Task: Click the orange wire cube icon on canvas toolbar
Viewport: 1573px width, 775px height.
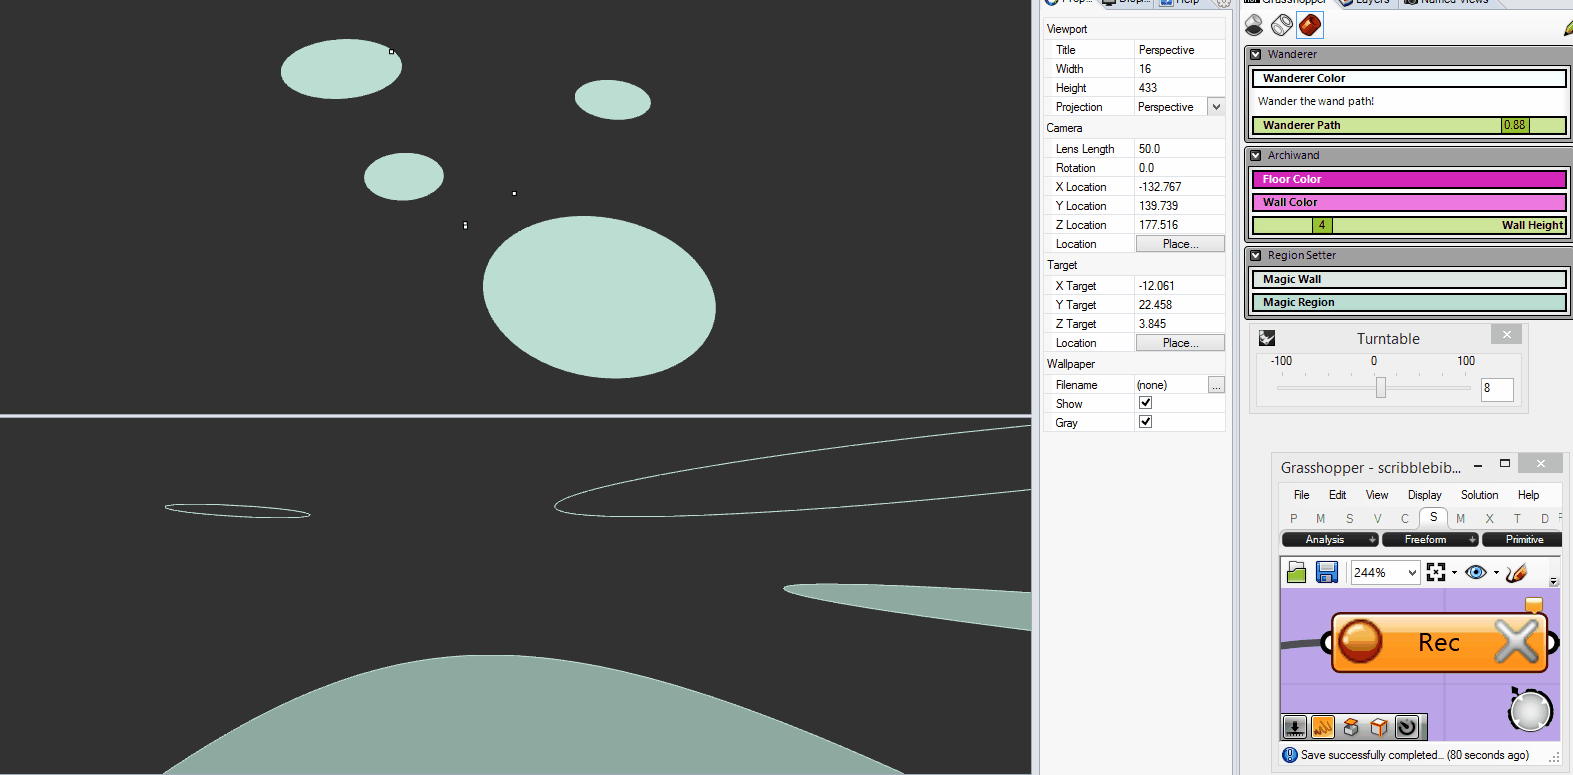Action: tap(1379, 727)
